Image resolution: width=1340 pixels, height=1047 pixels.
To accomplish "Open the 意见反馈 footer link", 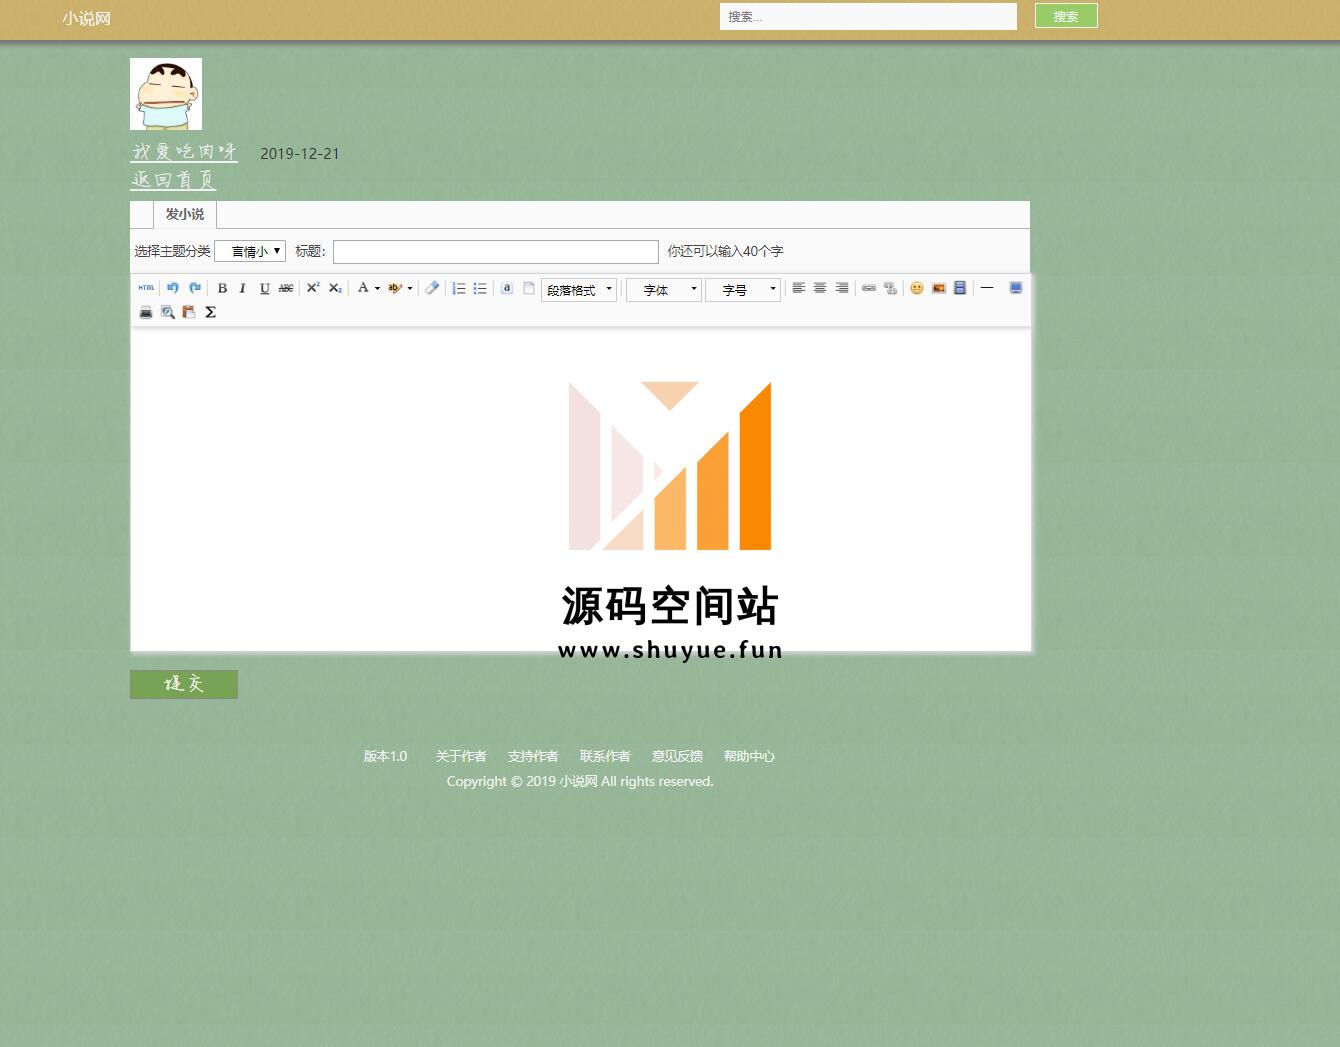I will click(677, 756).
